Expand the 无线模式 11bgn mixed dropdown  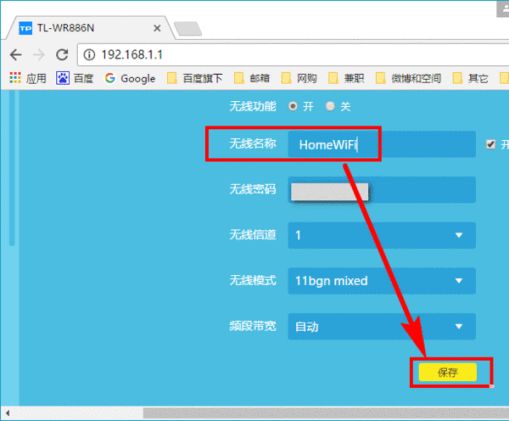[382, 281]
